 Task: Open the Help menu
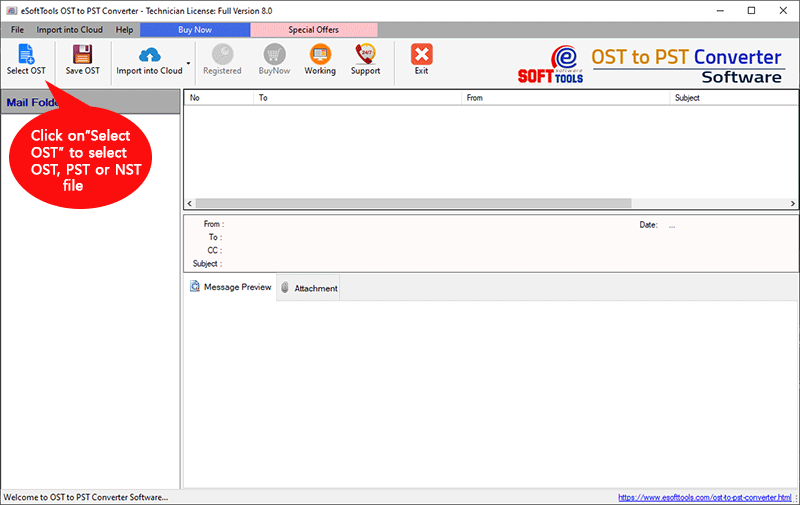pyautogui.click(x=124, y=30)
